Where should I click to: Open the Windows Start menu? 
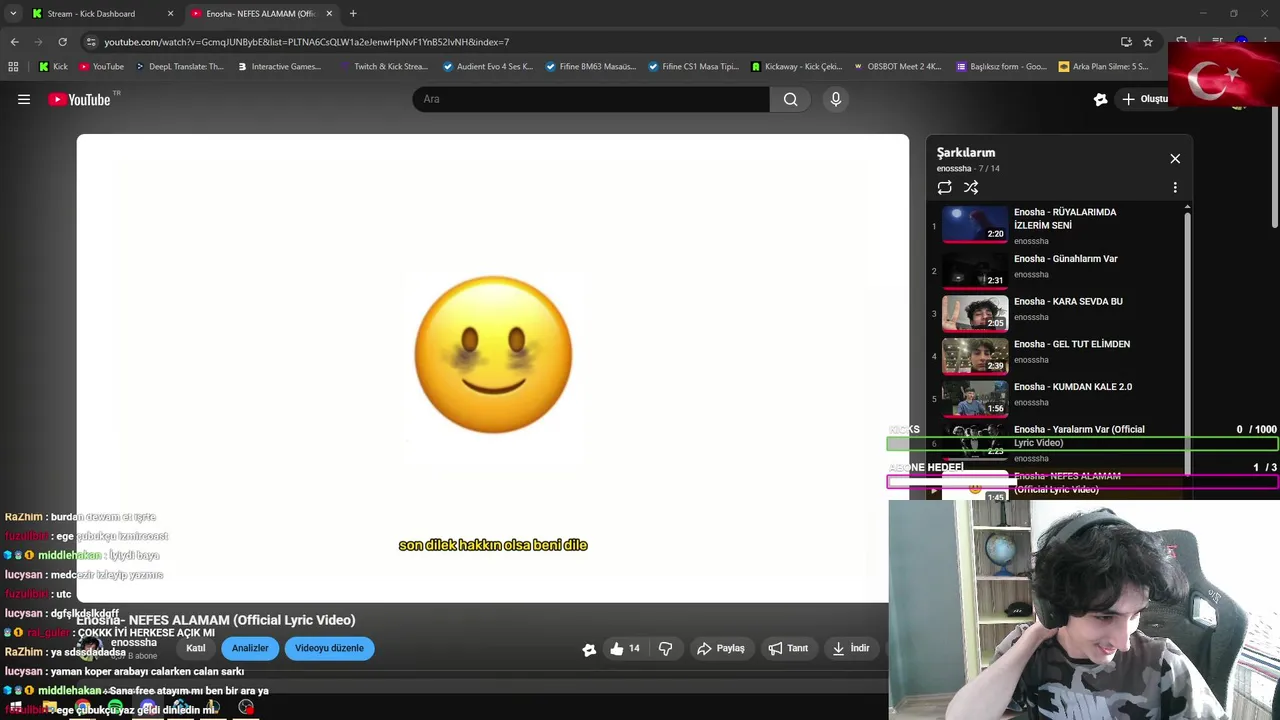[x=15, y=708]
